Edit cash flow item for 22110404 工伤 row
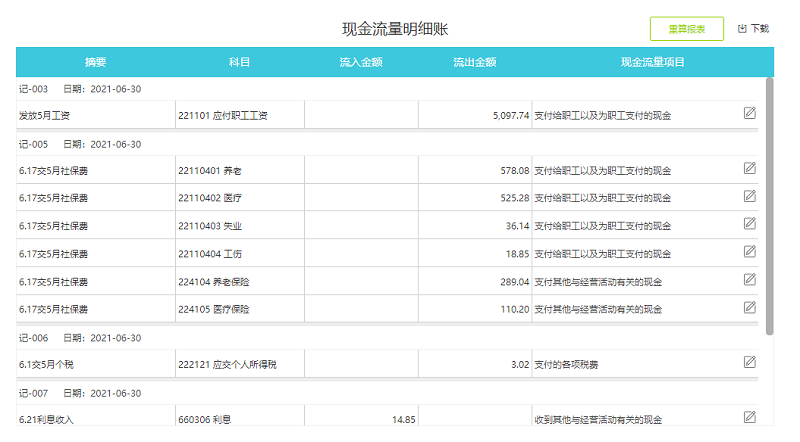Screen dimensions: 800x442 click(x=749, y=251)
